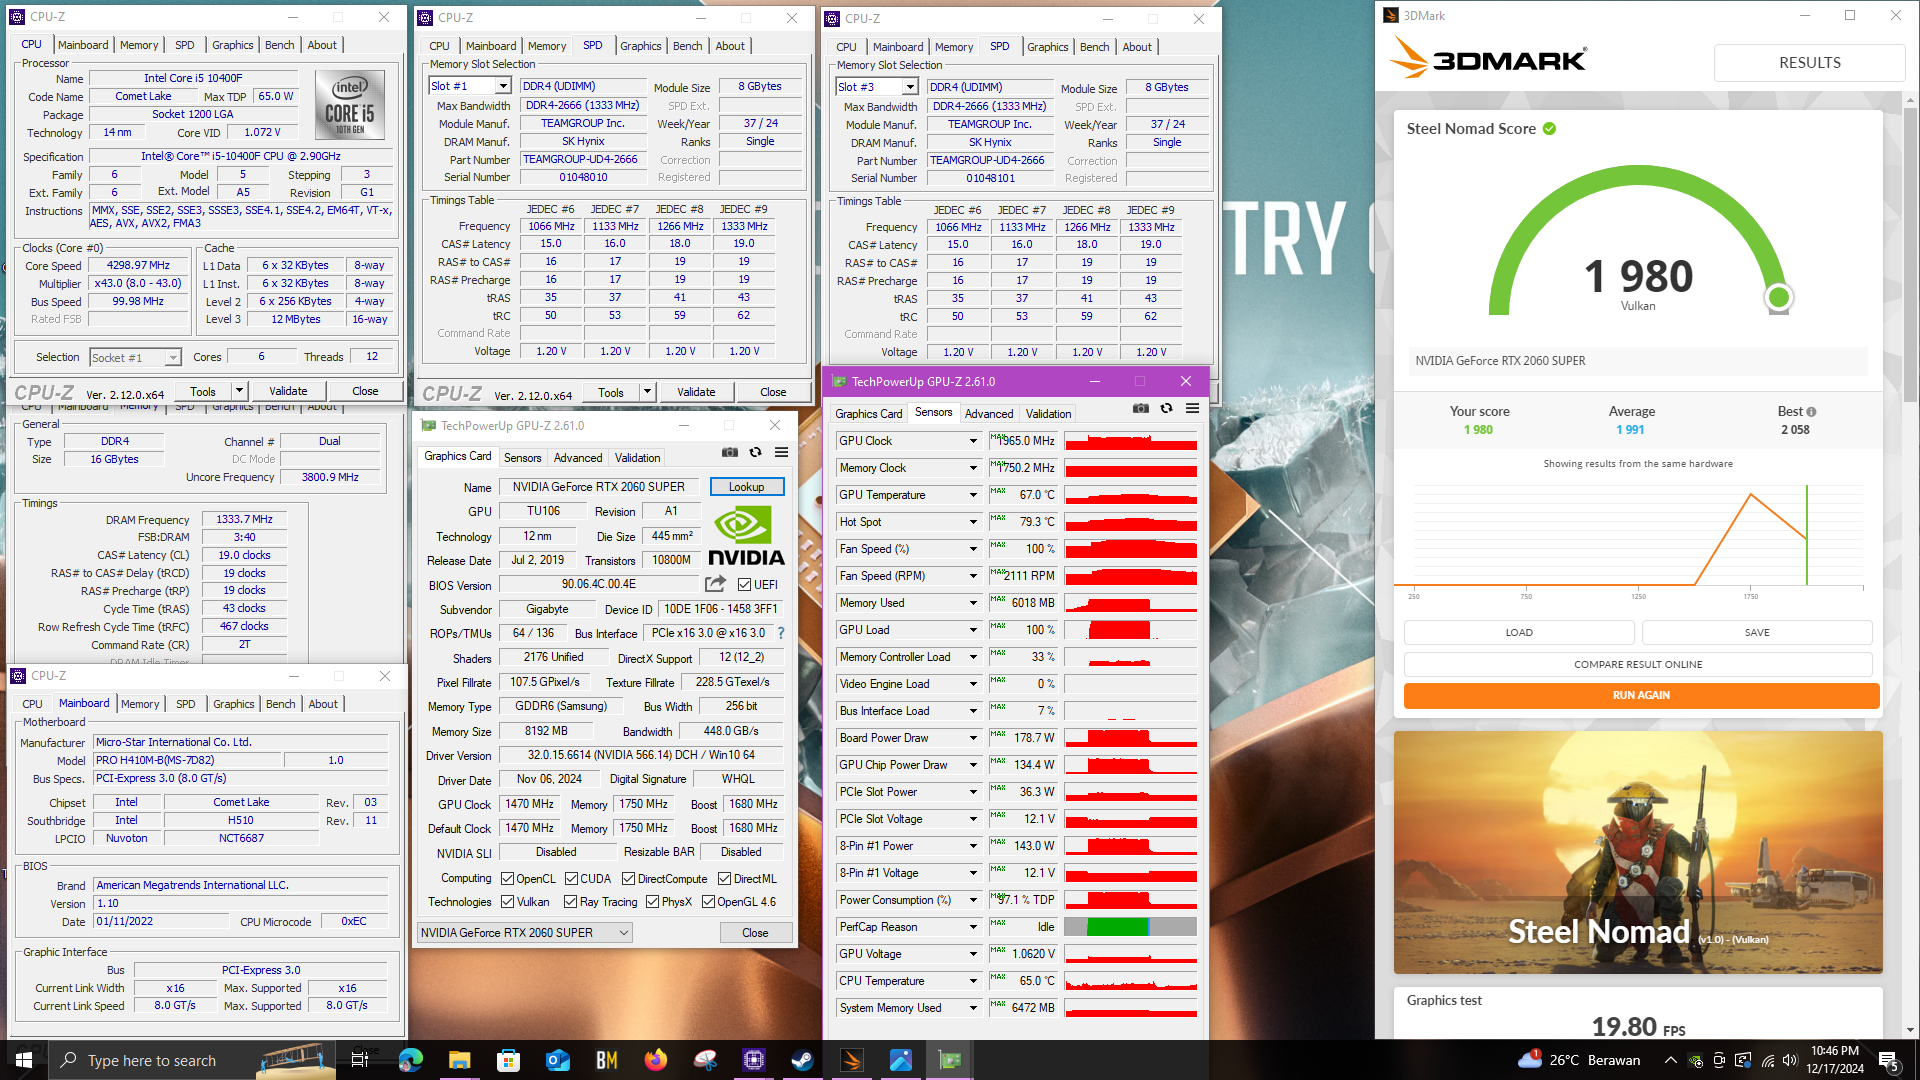The height and width of the screenshot is (1080, 1920).
Task: Click PerfCap Reason green status bar
Action: click(x=1117, y=927)
